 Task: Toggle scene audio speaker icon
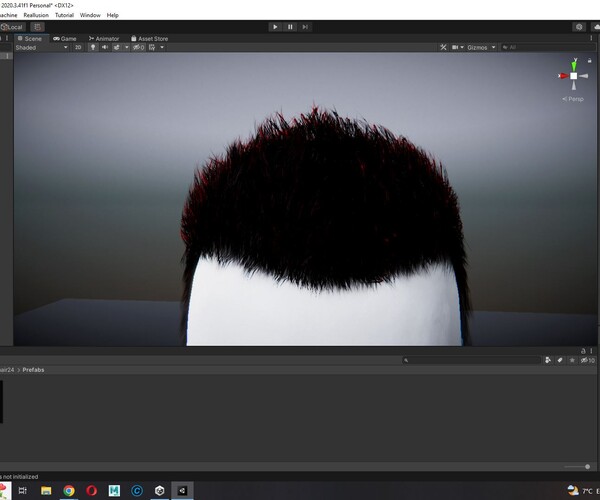click(104, 47)
